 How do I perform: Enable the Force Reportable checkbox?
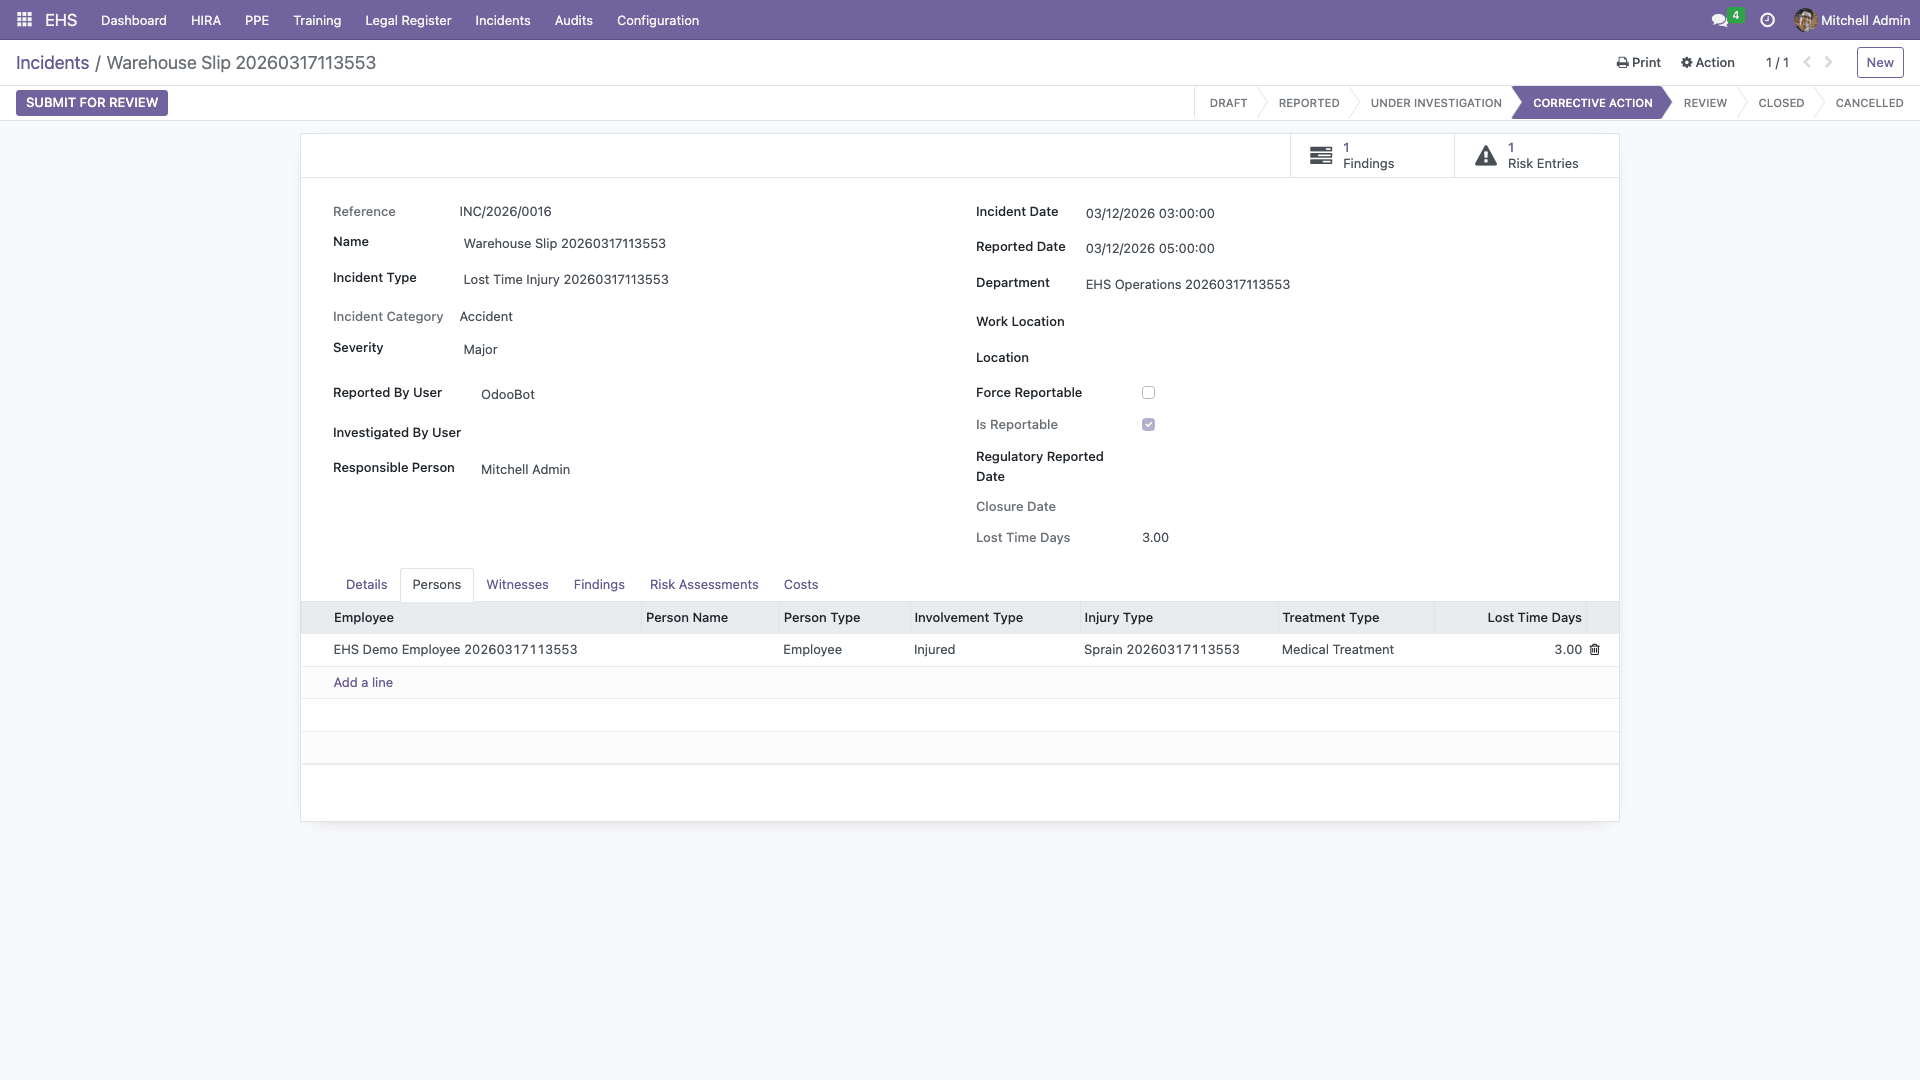click(x=1148, y=393)
